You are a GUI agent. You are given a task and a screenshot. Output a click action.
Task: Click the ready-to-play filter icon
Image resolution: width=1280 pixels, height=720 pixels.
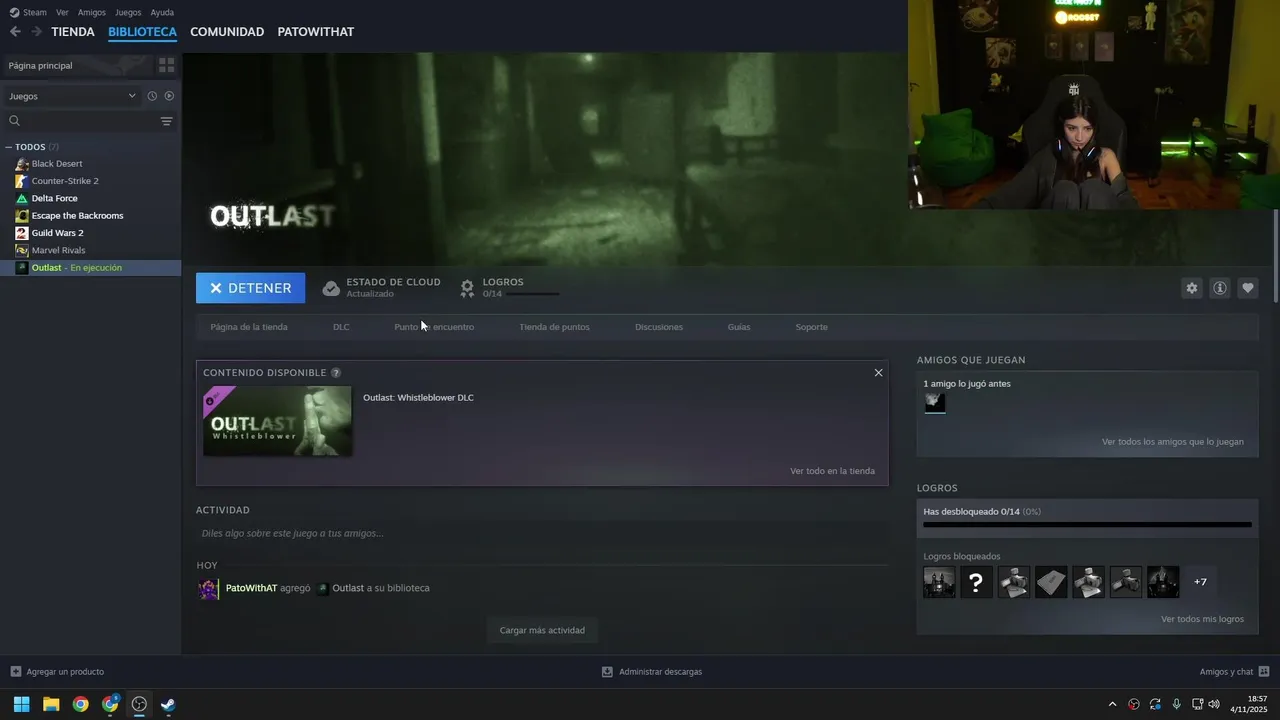point(169,96)
